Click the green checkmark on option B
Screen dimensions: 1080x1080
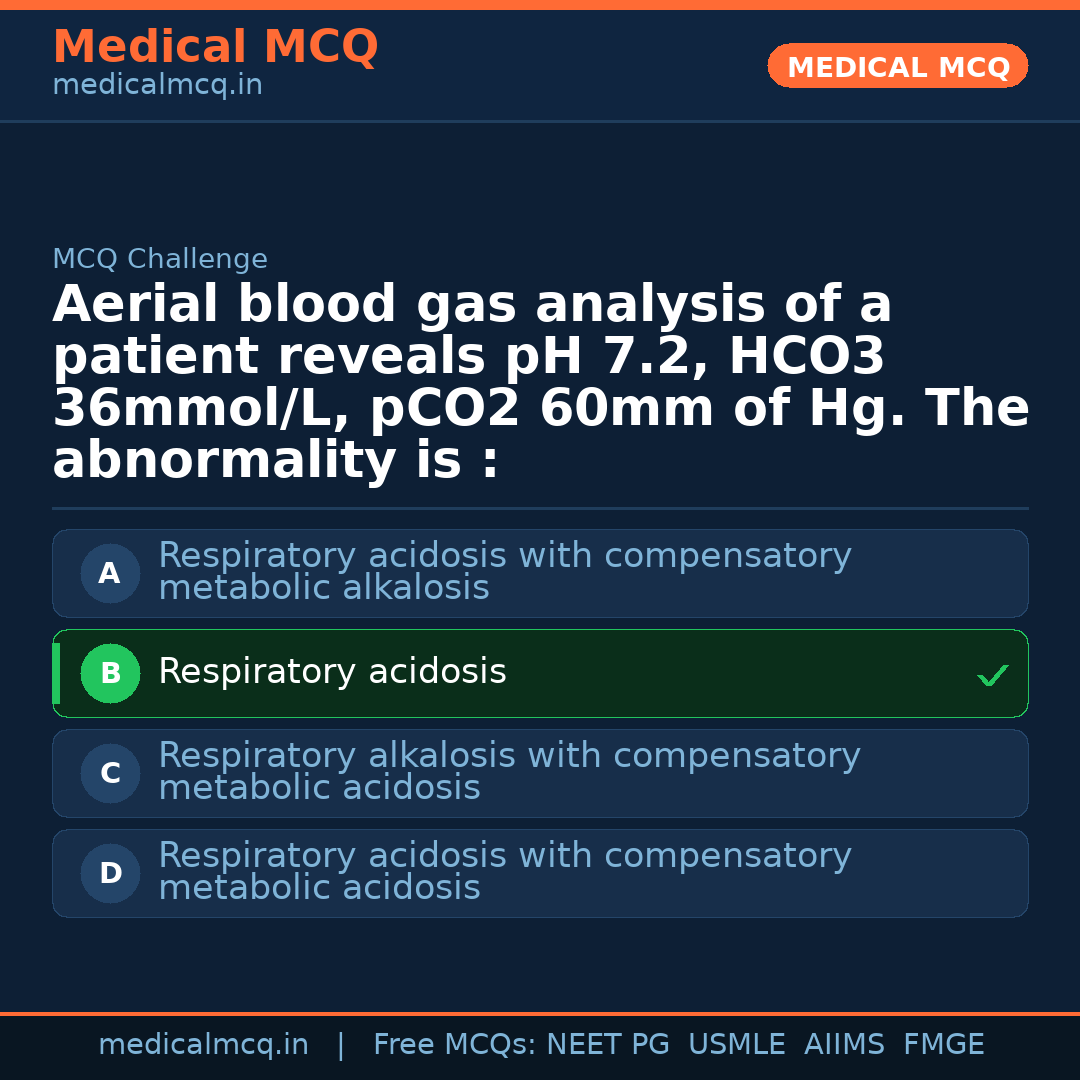click(x=992, y=676)
